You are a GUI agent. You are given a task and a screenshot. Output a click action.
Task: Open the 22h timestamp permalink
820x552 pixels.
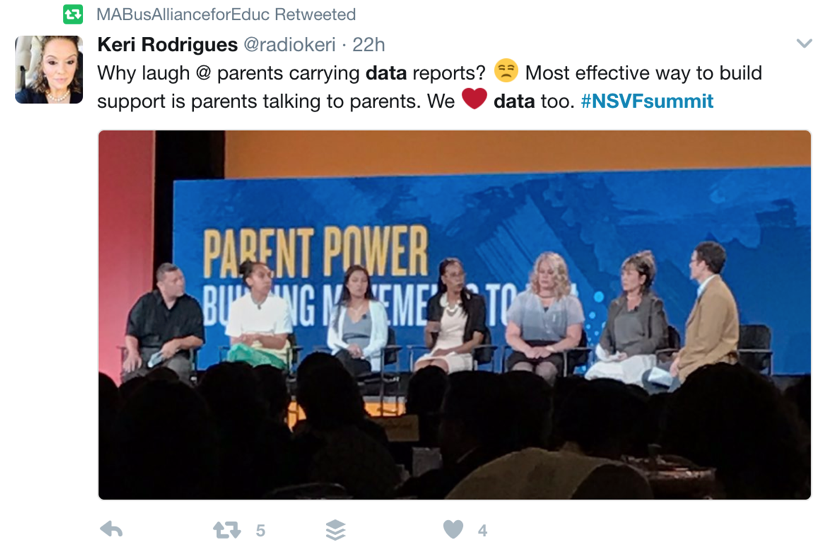[x=369, y=44]
